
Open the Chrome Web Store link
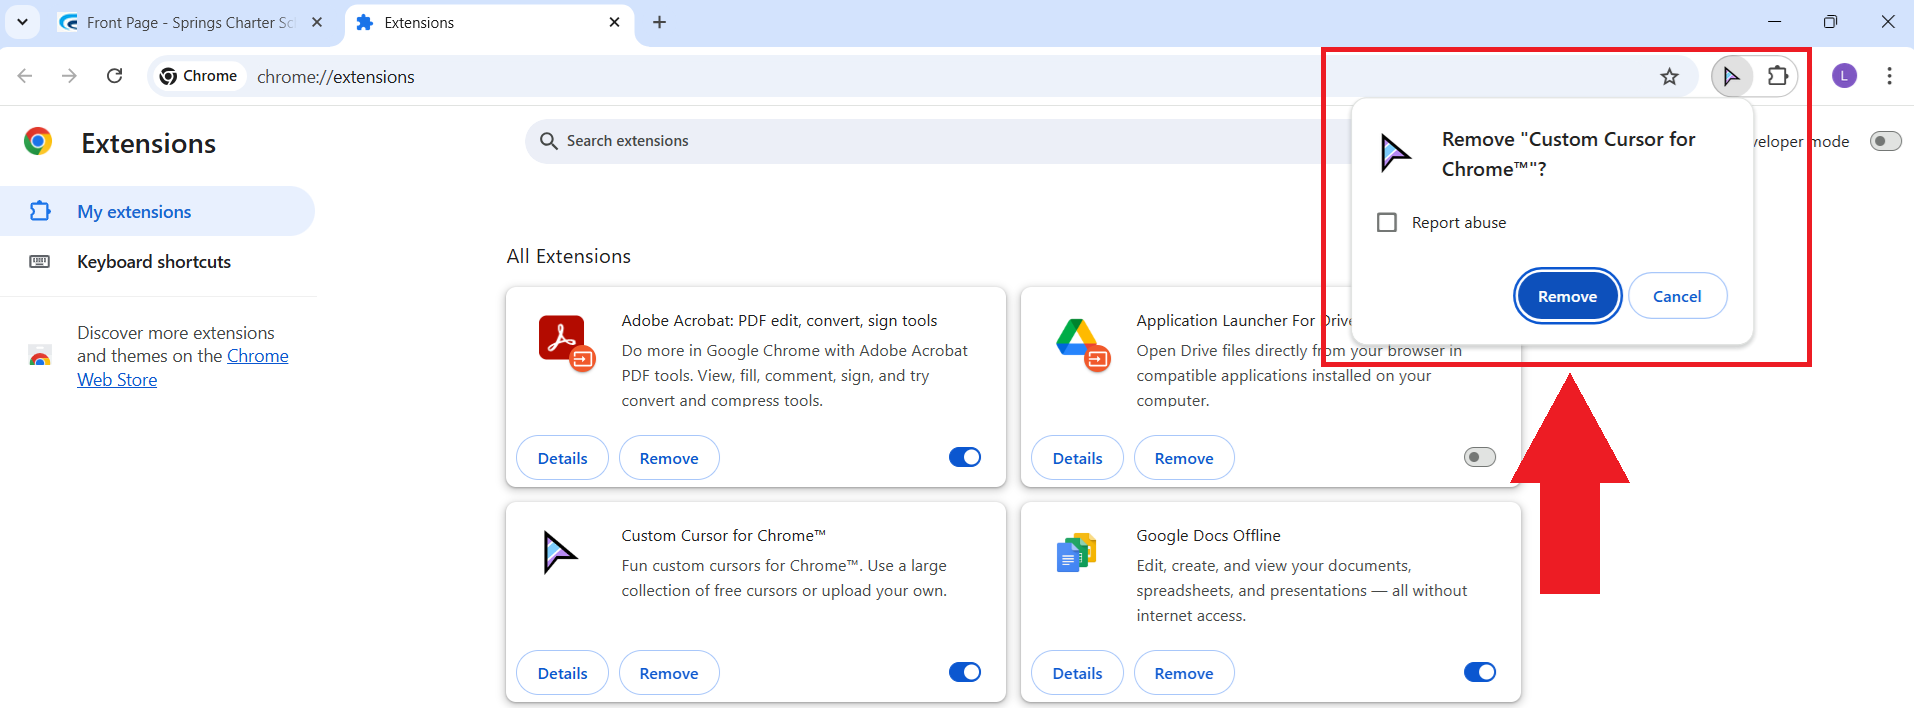tap(257, 357)
